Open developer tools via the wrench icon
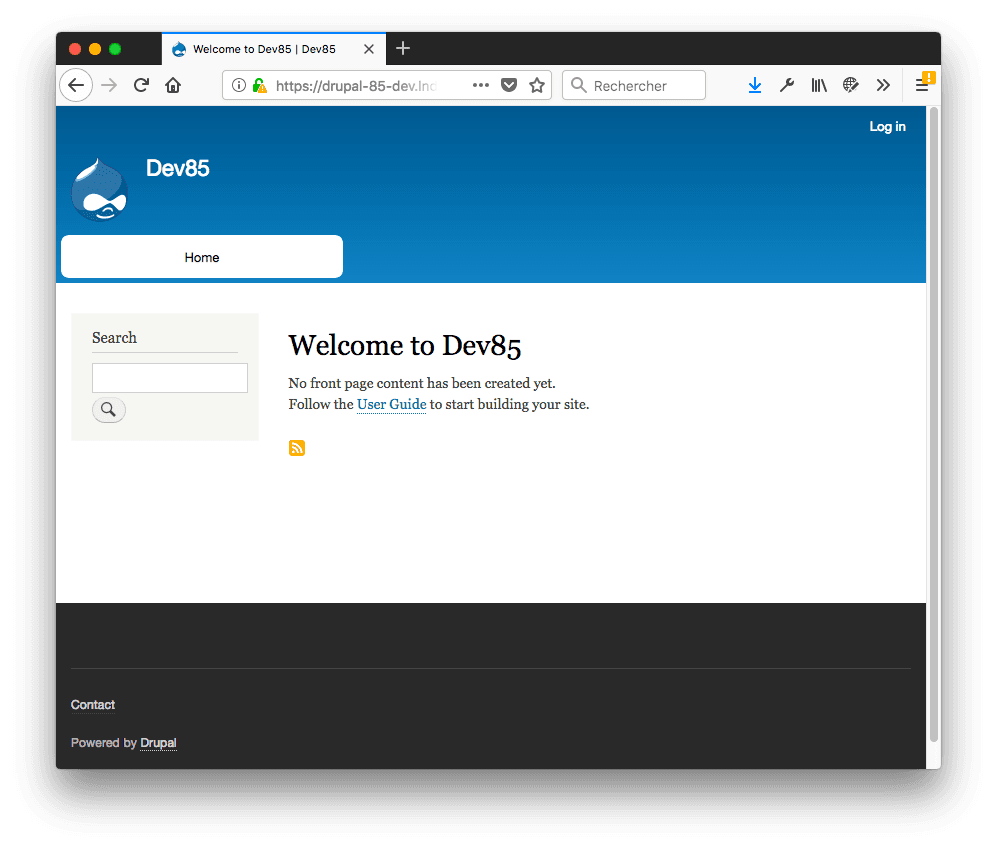 pos(787,85)
